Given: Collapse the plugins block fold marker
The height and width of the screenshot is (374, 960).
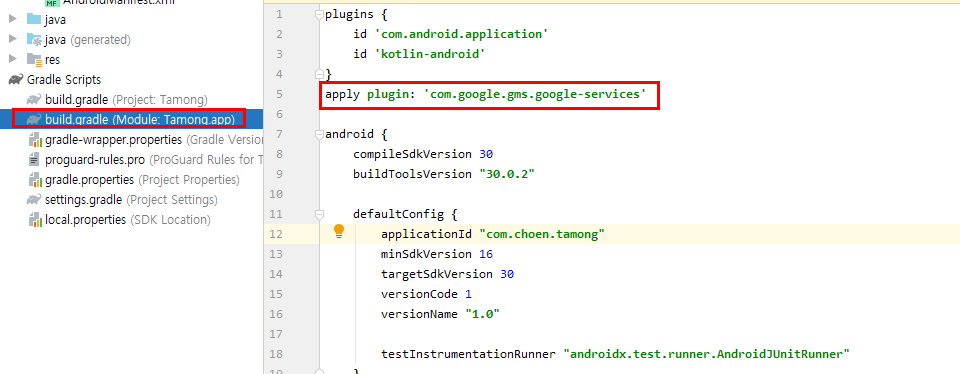Looking at the screenshot, I should pos(318,14).
